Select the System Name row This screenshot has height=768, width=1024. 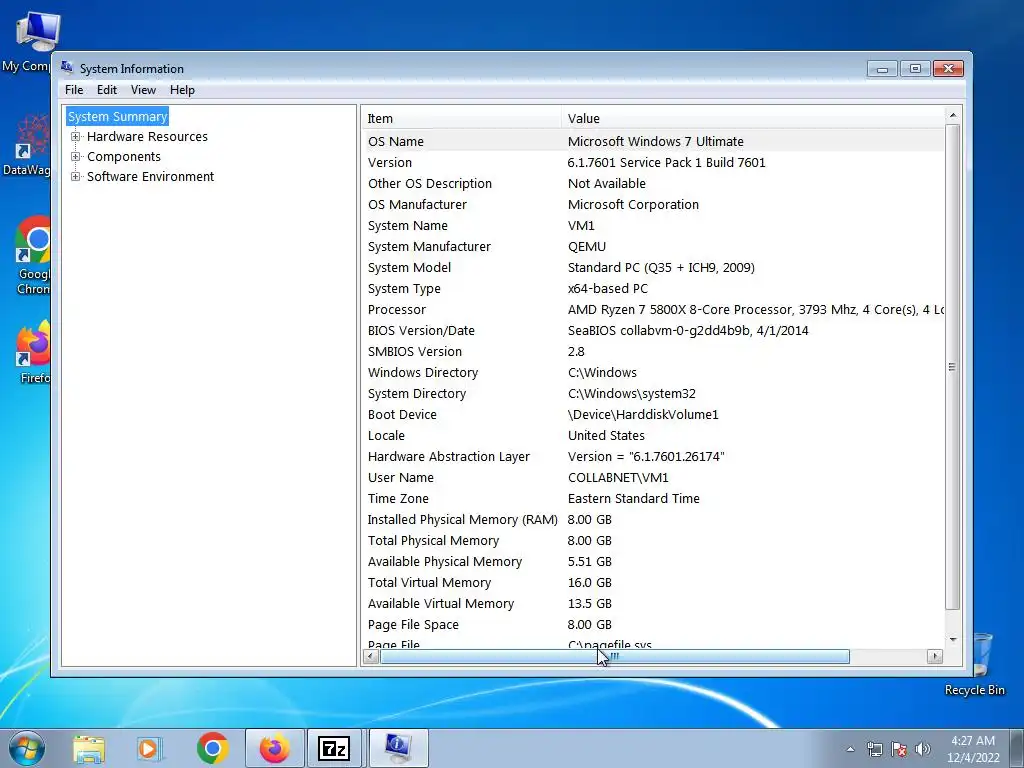coord(653,225)
